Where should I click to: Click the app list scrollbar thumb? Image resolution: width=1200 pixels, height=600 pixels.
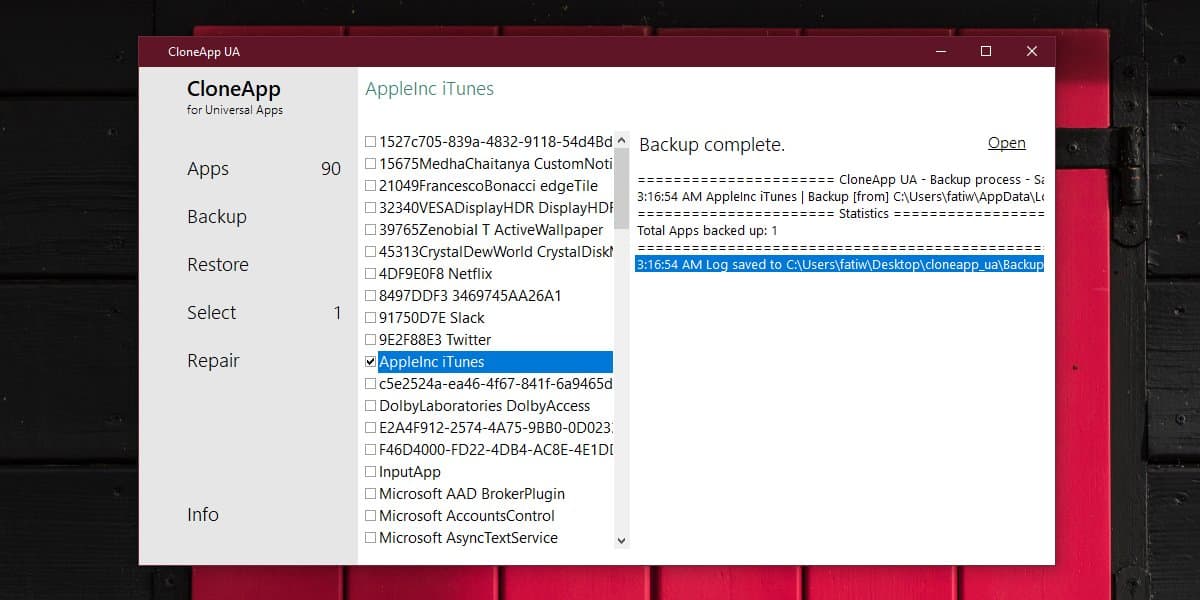(x=621, y=188)
